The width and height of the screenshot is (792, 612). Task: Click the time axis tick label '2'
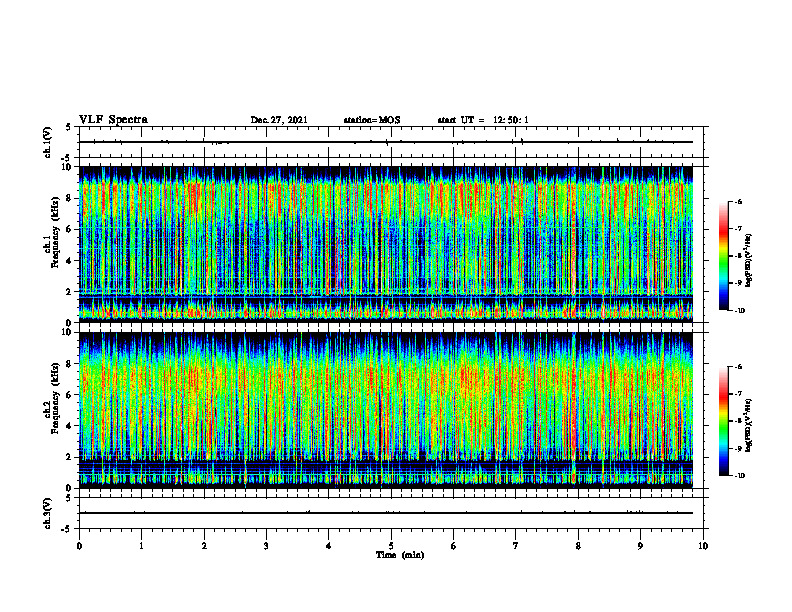point(204,546)
